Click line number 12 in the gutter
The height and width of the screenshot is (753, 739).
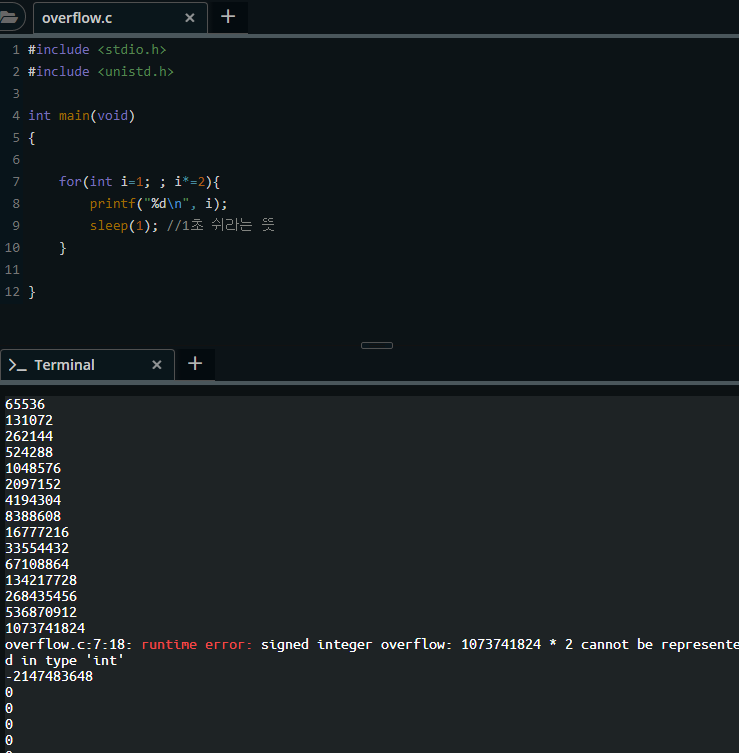click(12, 291)
